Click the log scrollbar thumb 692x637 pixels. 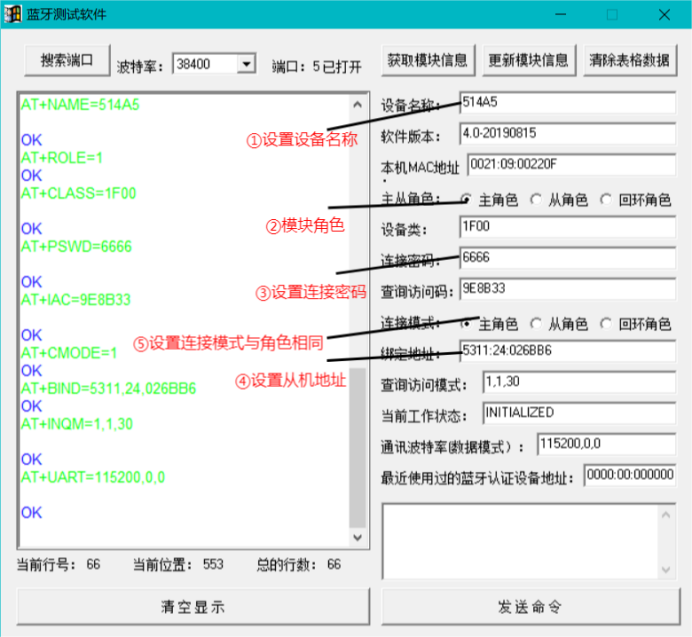(x=357, y=448)
